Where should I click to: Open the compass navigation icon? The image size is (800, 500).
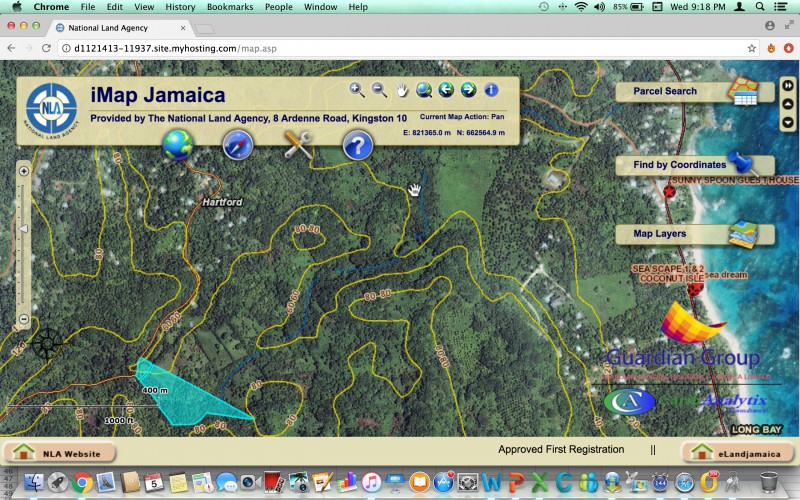[238, 145]
